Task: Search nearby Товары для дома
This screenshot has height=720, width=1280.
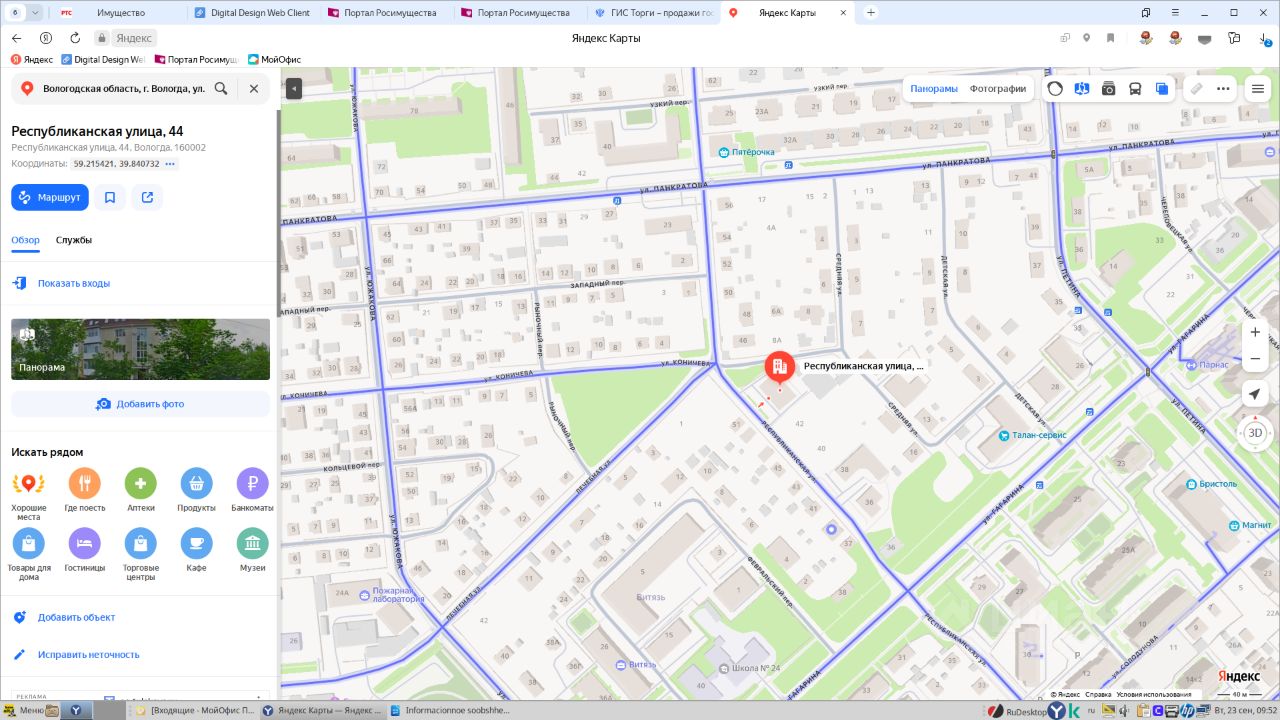Action: (28, 555)
